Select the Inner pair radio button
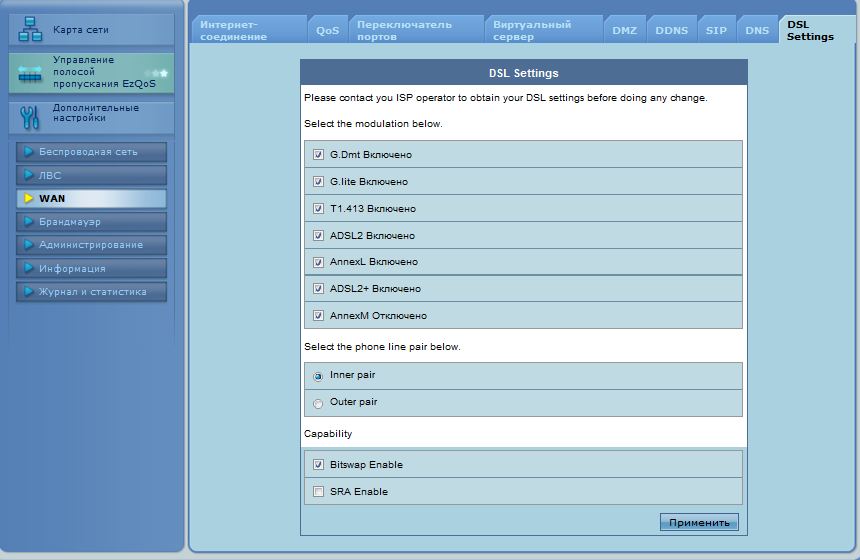Screen dimensions: 860x560 tap(319, 377)
